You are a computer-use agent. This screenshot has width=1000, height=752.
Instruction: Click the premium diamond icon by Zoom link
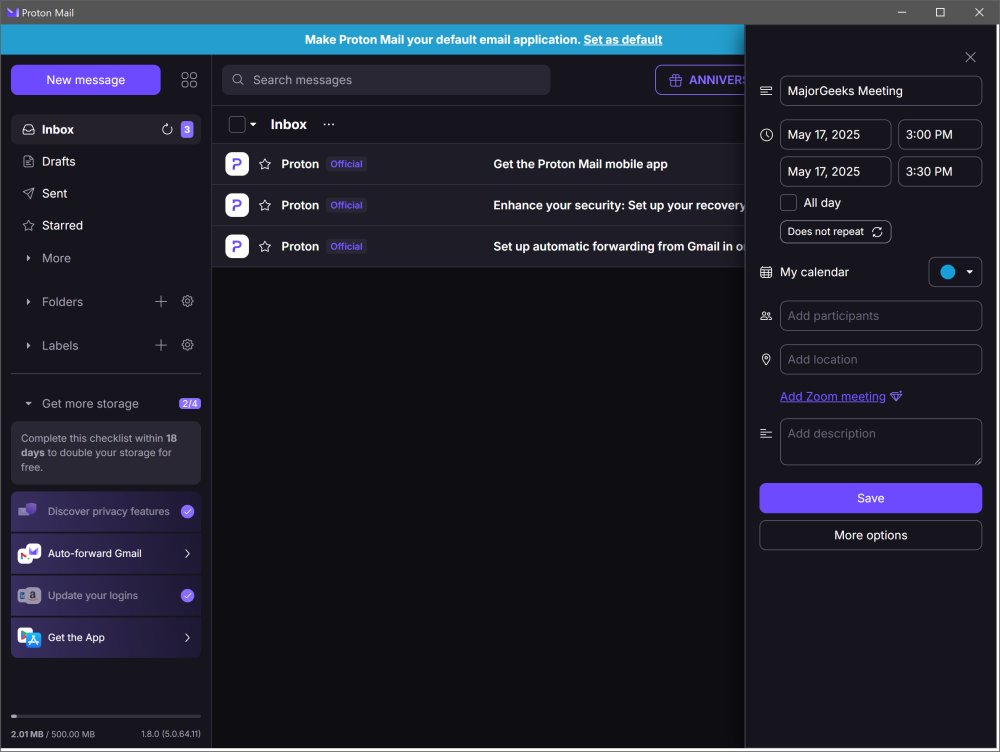(896, 397)
